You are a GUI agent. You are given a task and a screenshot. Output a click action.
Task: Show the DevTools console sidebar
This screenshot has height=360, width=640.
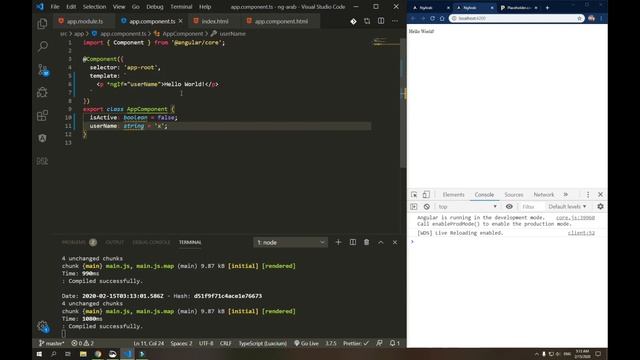(414, 207)
